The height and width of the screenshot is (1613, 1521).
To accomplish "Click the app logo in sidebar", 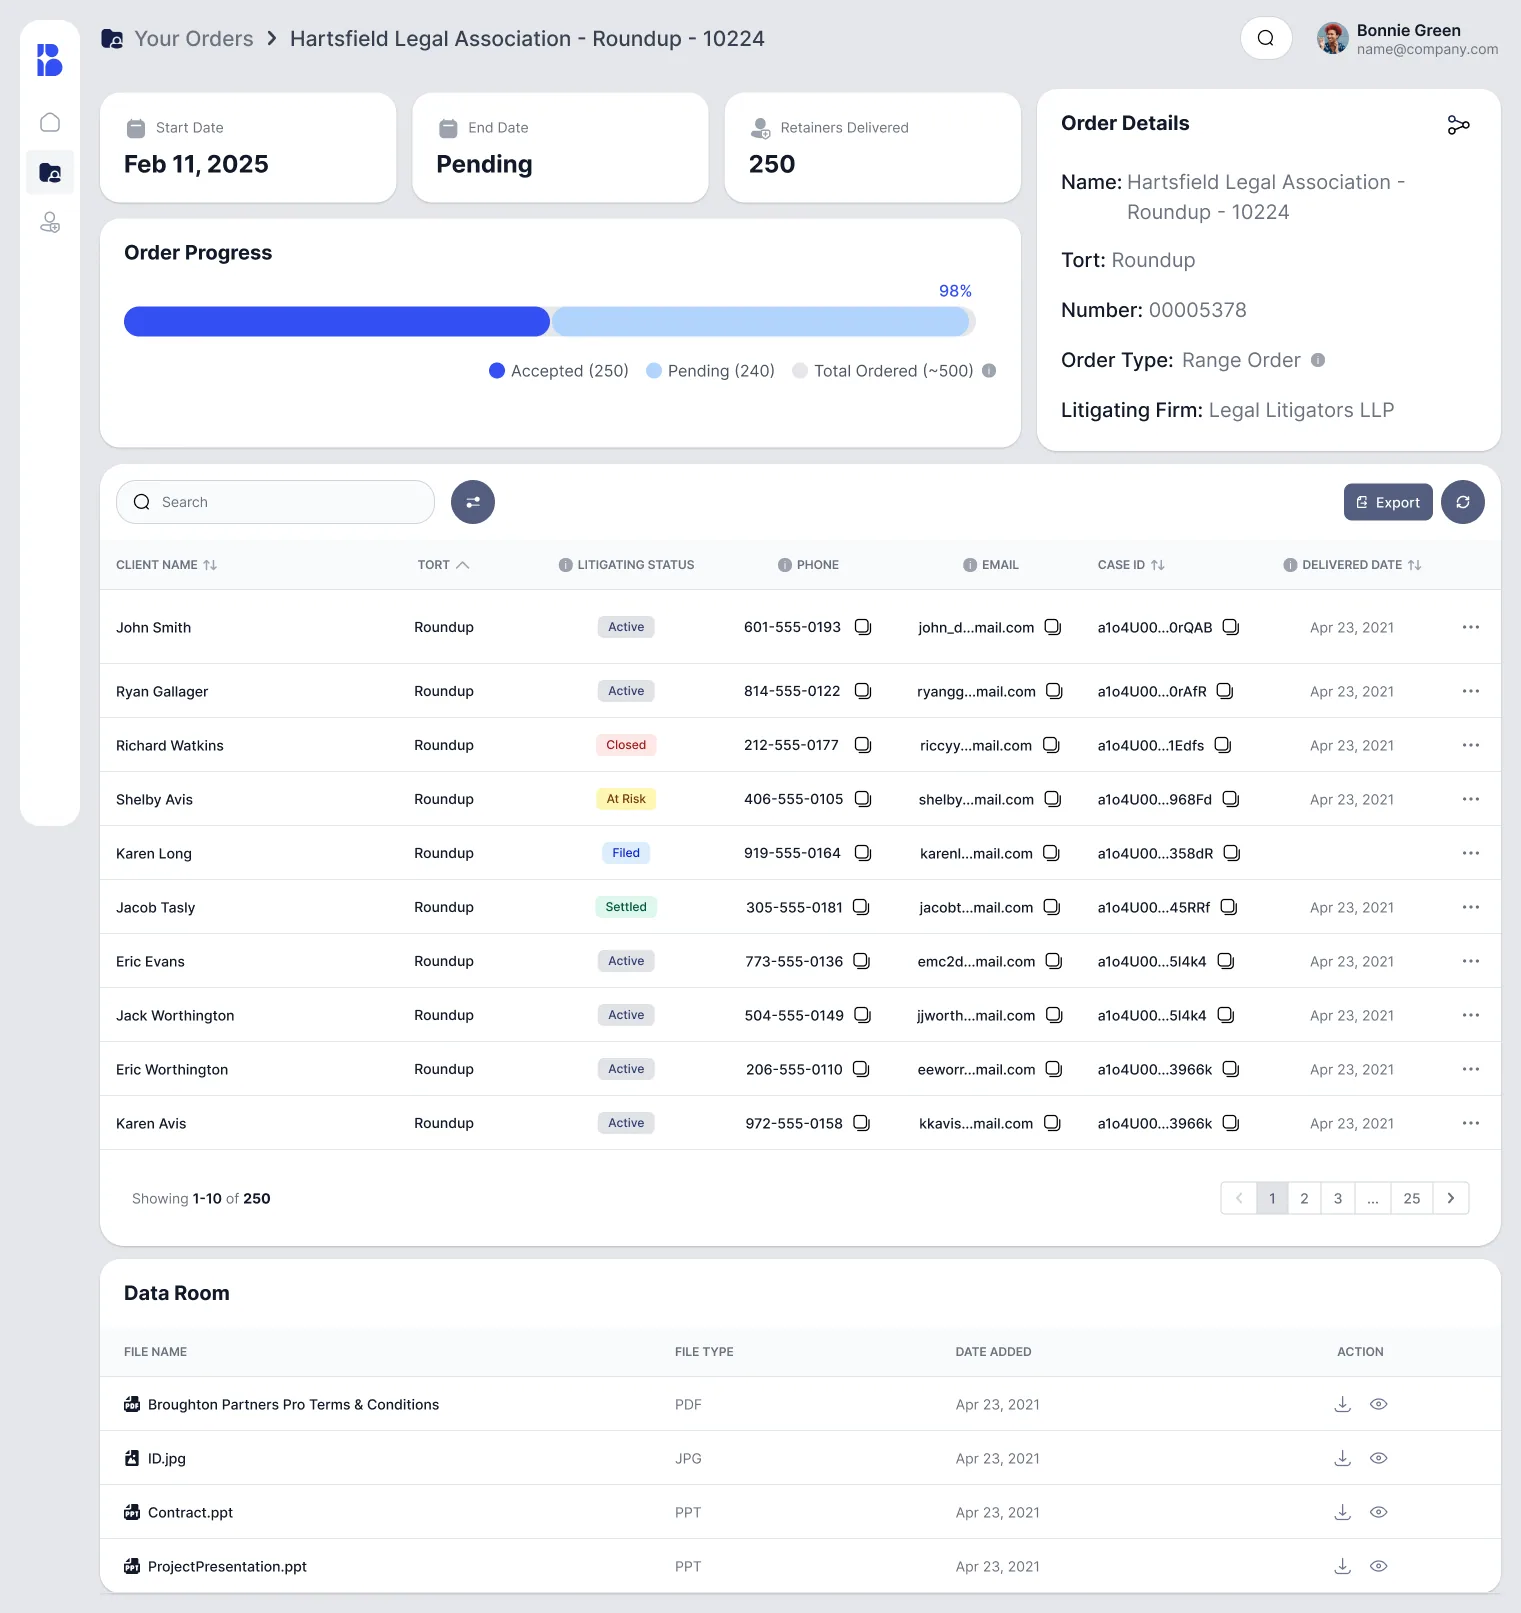I will tap(50, 60).
